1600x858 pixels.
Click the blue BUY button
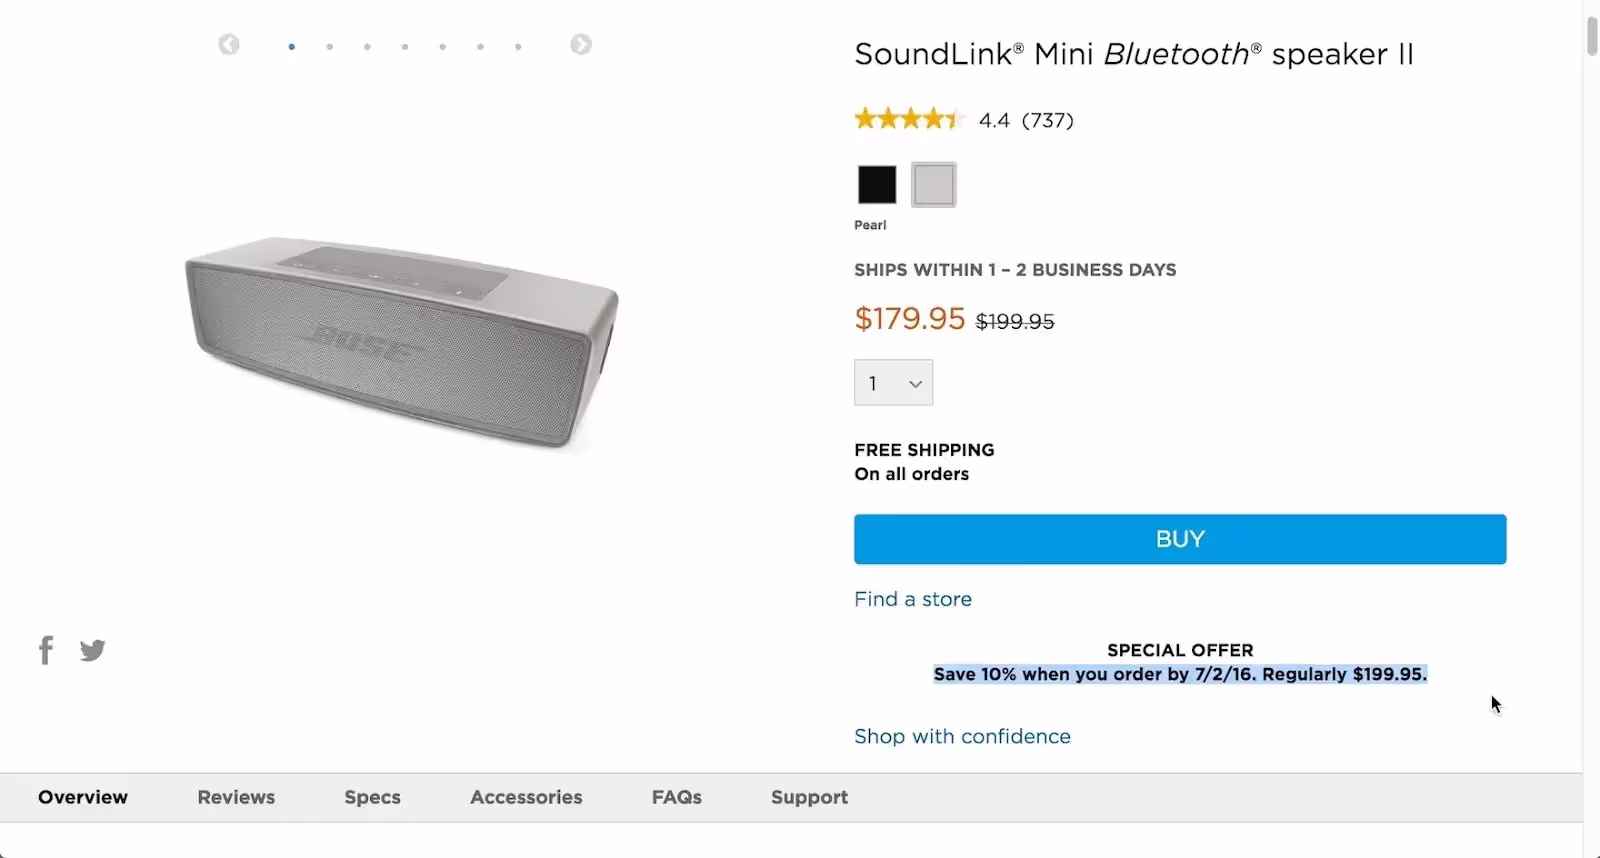1180,539
